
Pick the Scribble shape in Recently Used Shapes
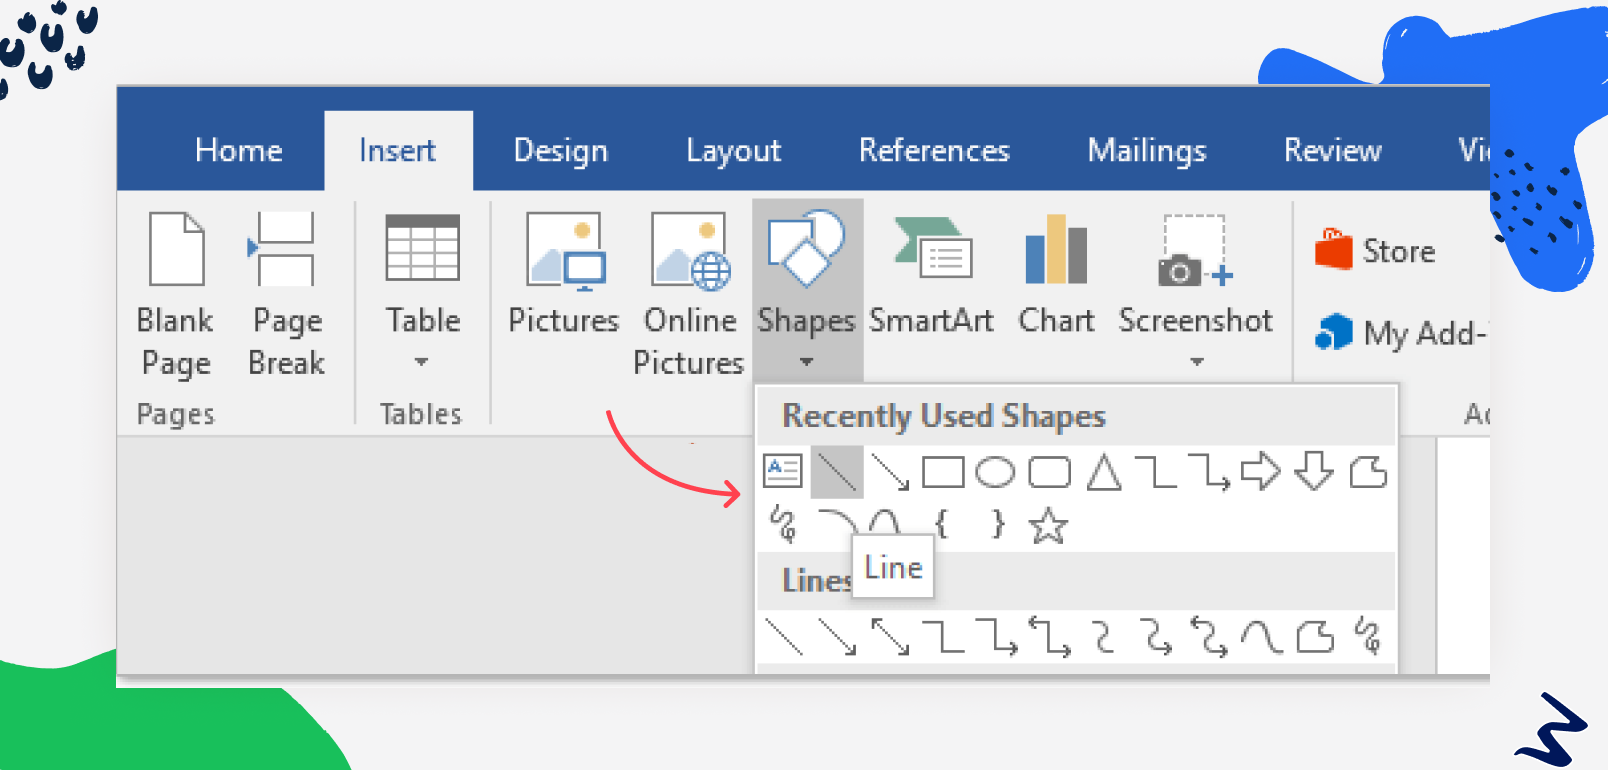click(x=783, y=524)
